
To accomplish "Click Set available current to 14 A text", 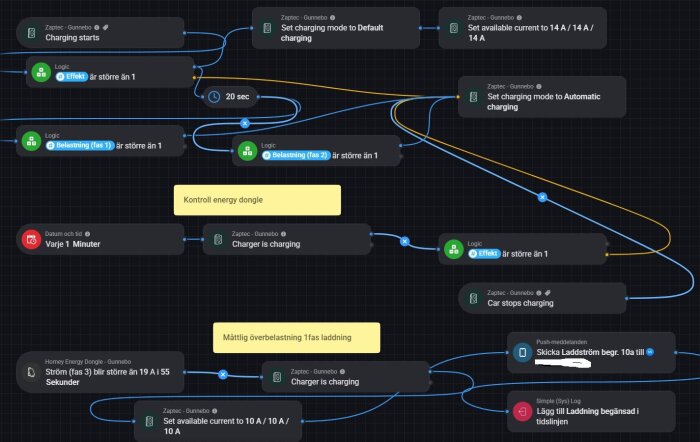I will pos(530,33).
